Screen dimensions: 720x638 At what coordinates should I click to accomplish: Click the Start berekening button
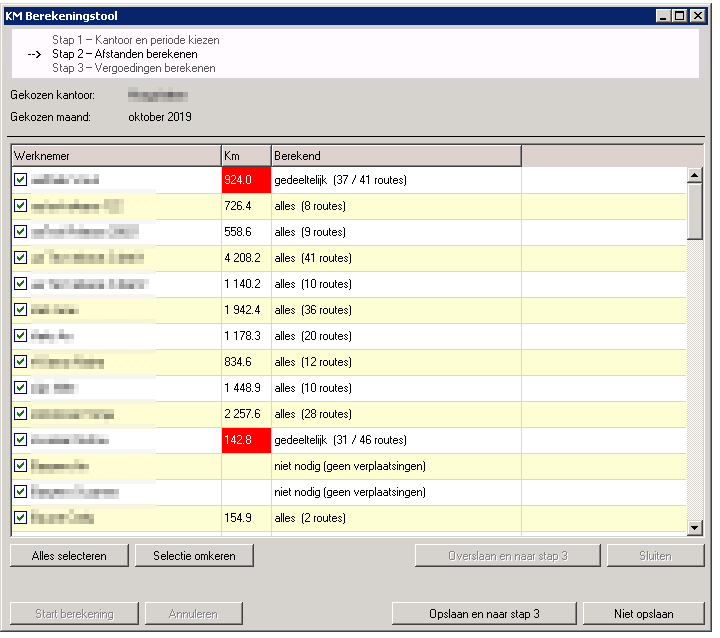click(x=74, y=614)
